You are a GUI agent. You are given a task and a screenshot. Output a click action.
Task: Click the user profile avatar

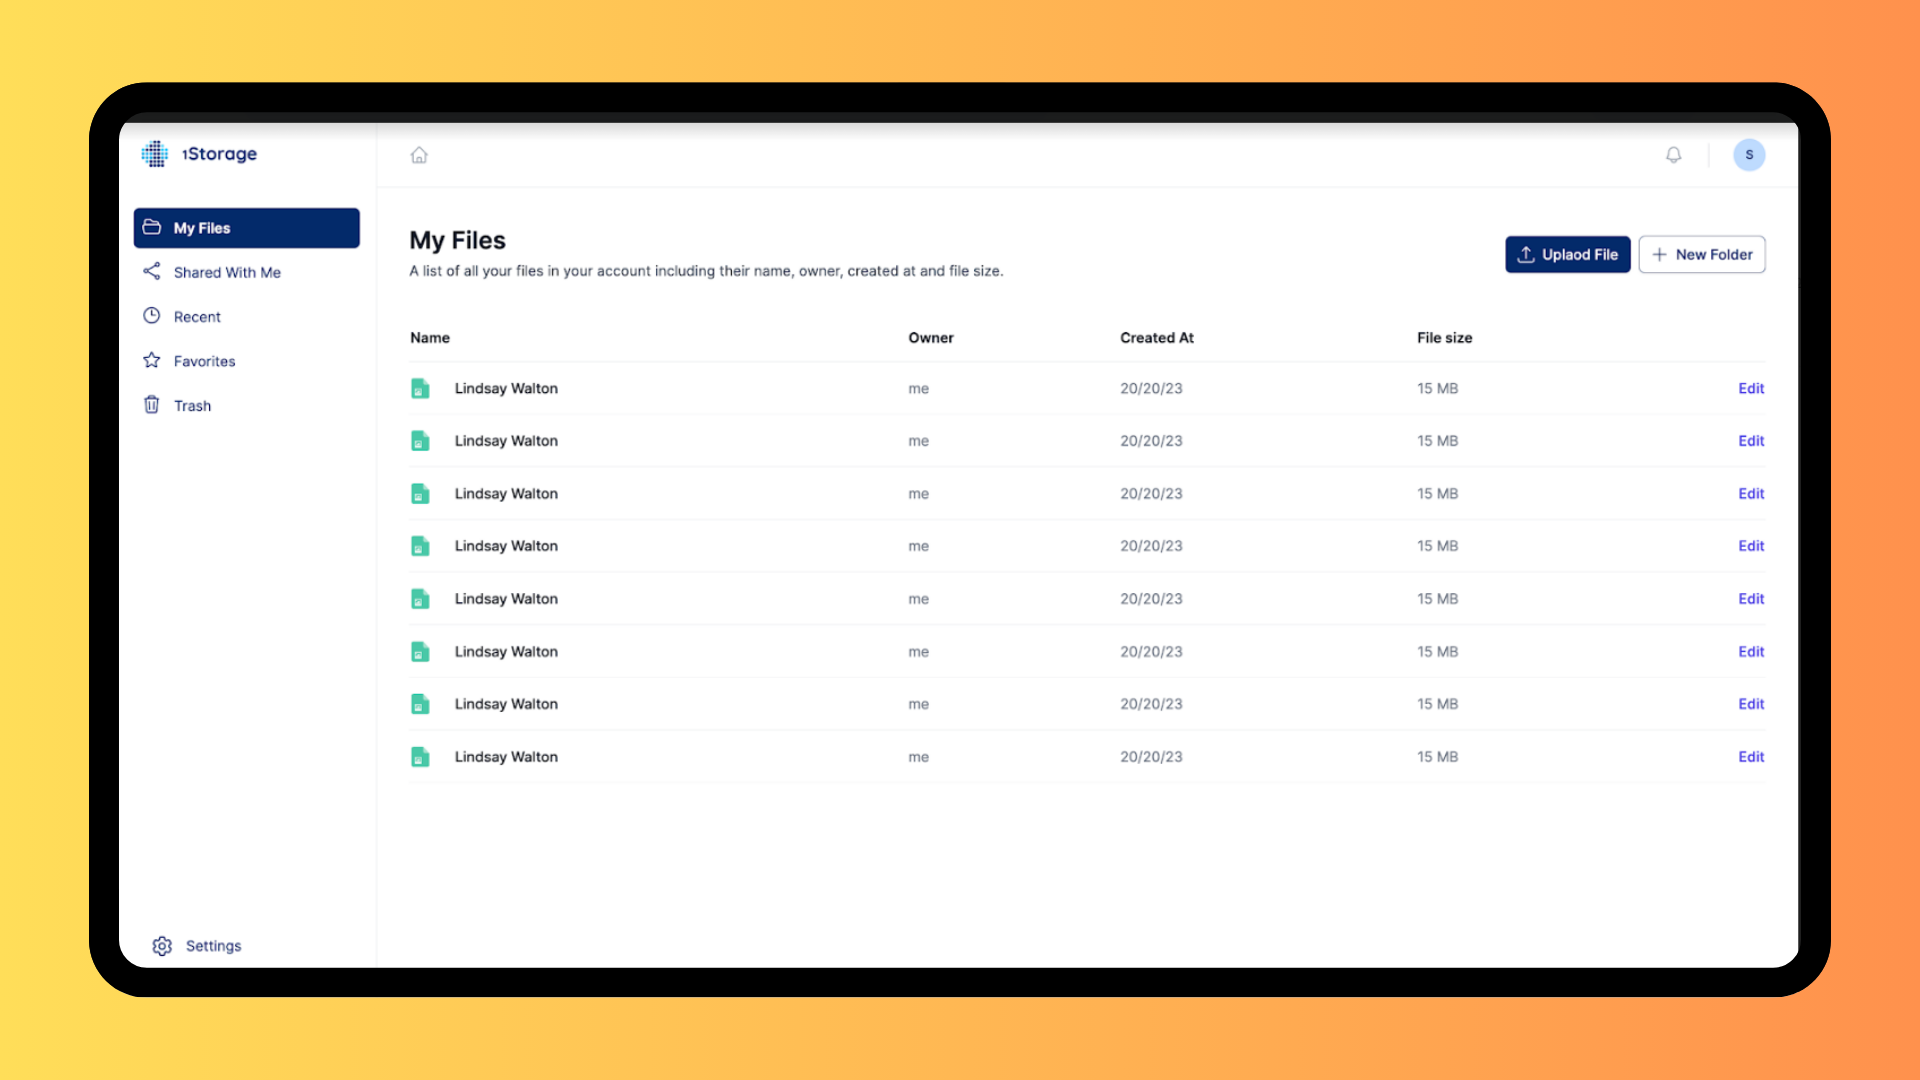tap(1749, 154)
